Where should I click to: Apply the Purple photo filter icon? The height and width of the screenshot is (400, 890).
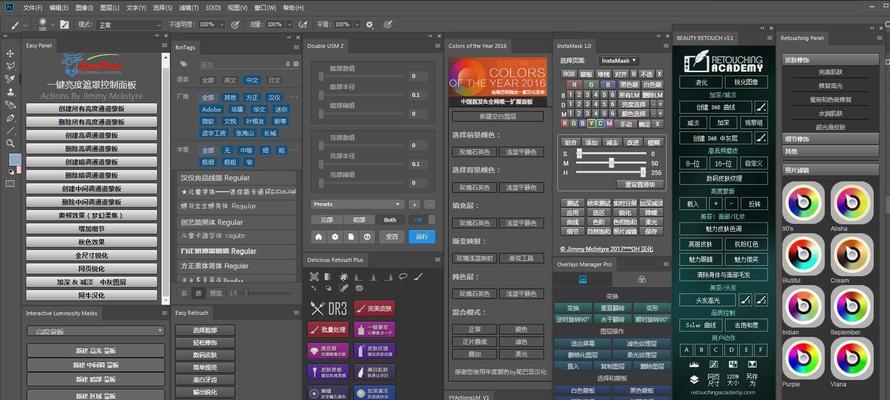(804, 359)
